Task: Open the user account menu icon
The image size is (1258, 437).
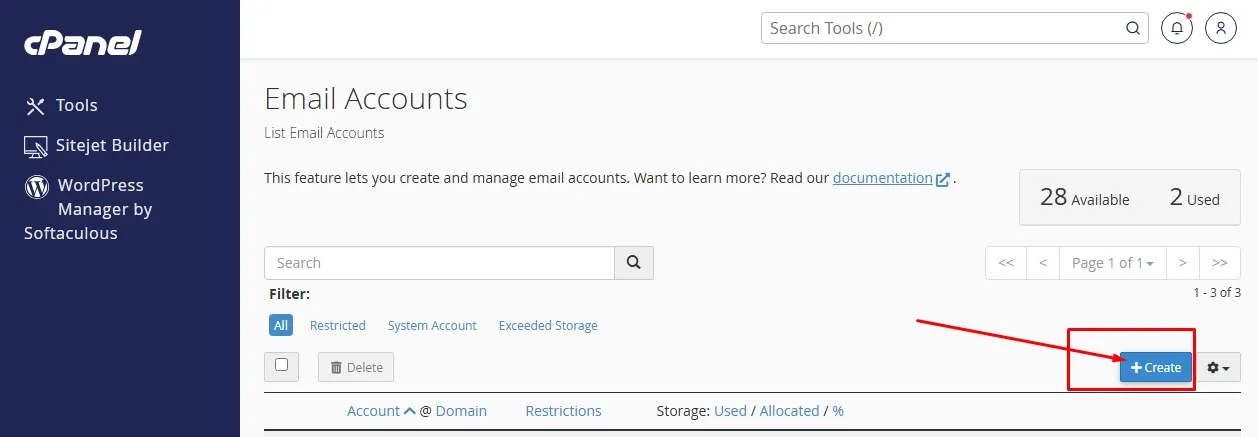Action: point(1221,28)
